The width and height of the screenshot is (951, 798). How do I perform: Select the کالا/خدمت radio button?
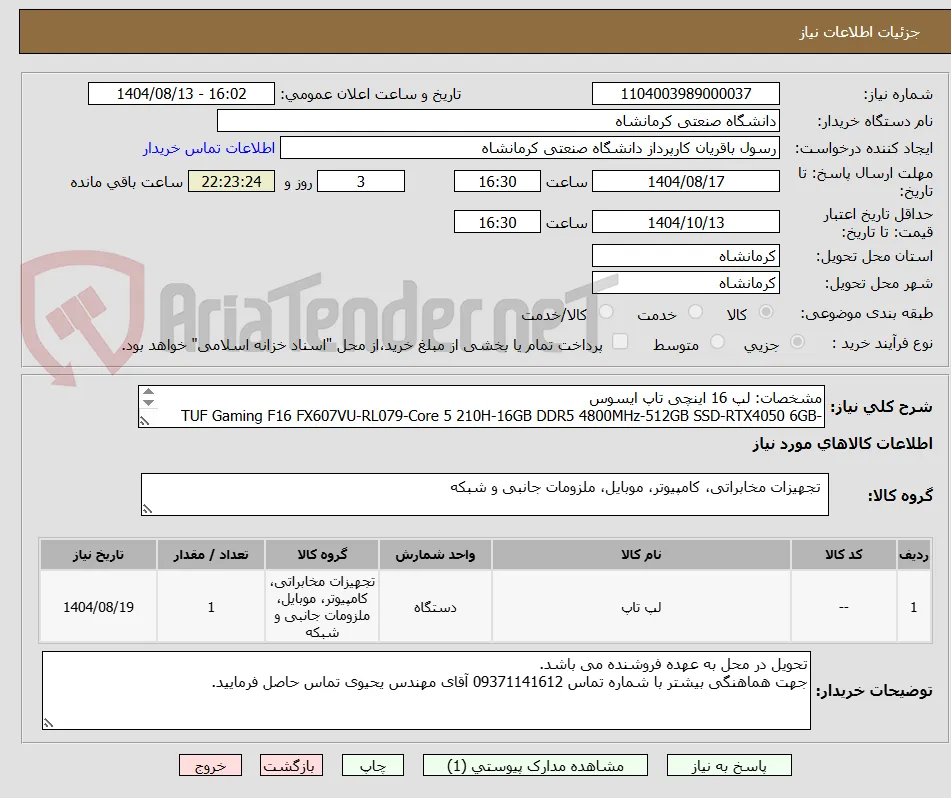(606, 312)
